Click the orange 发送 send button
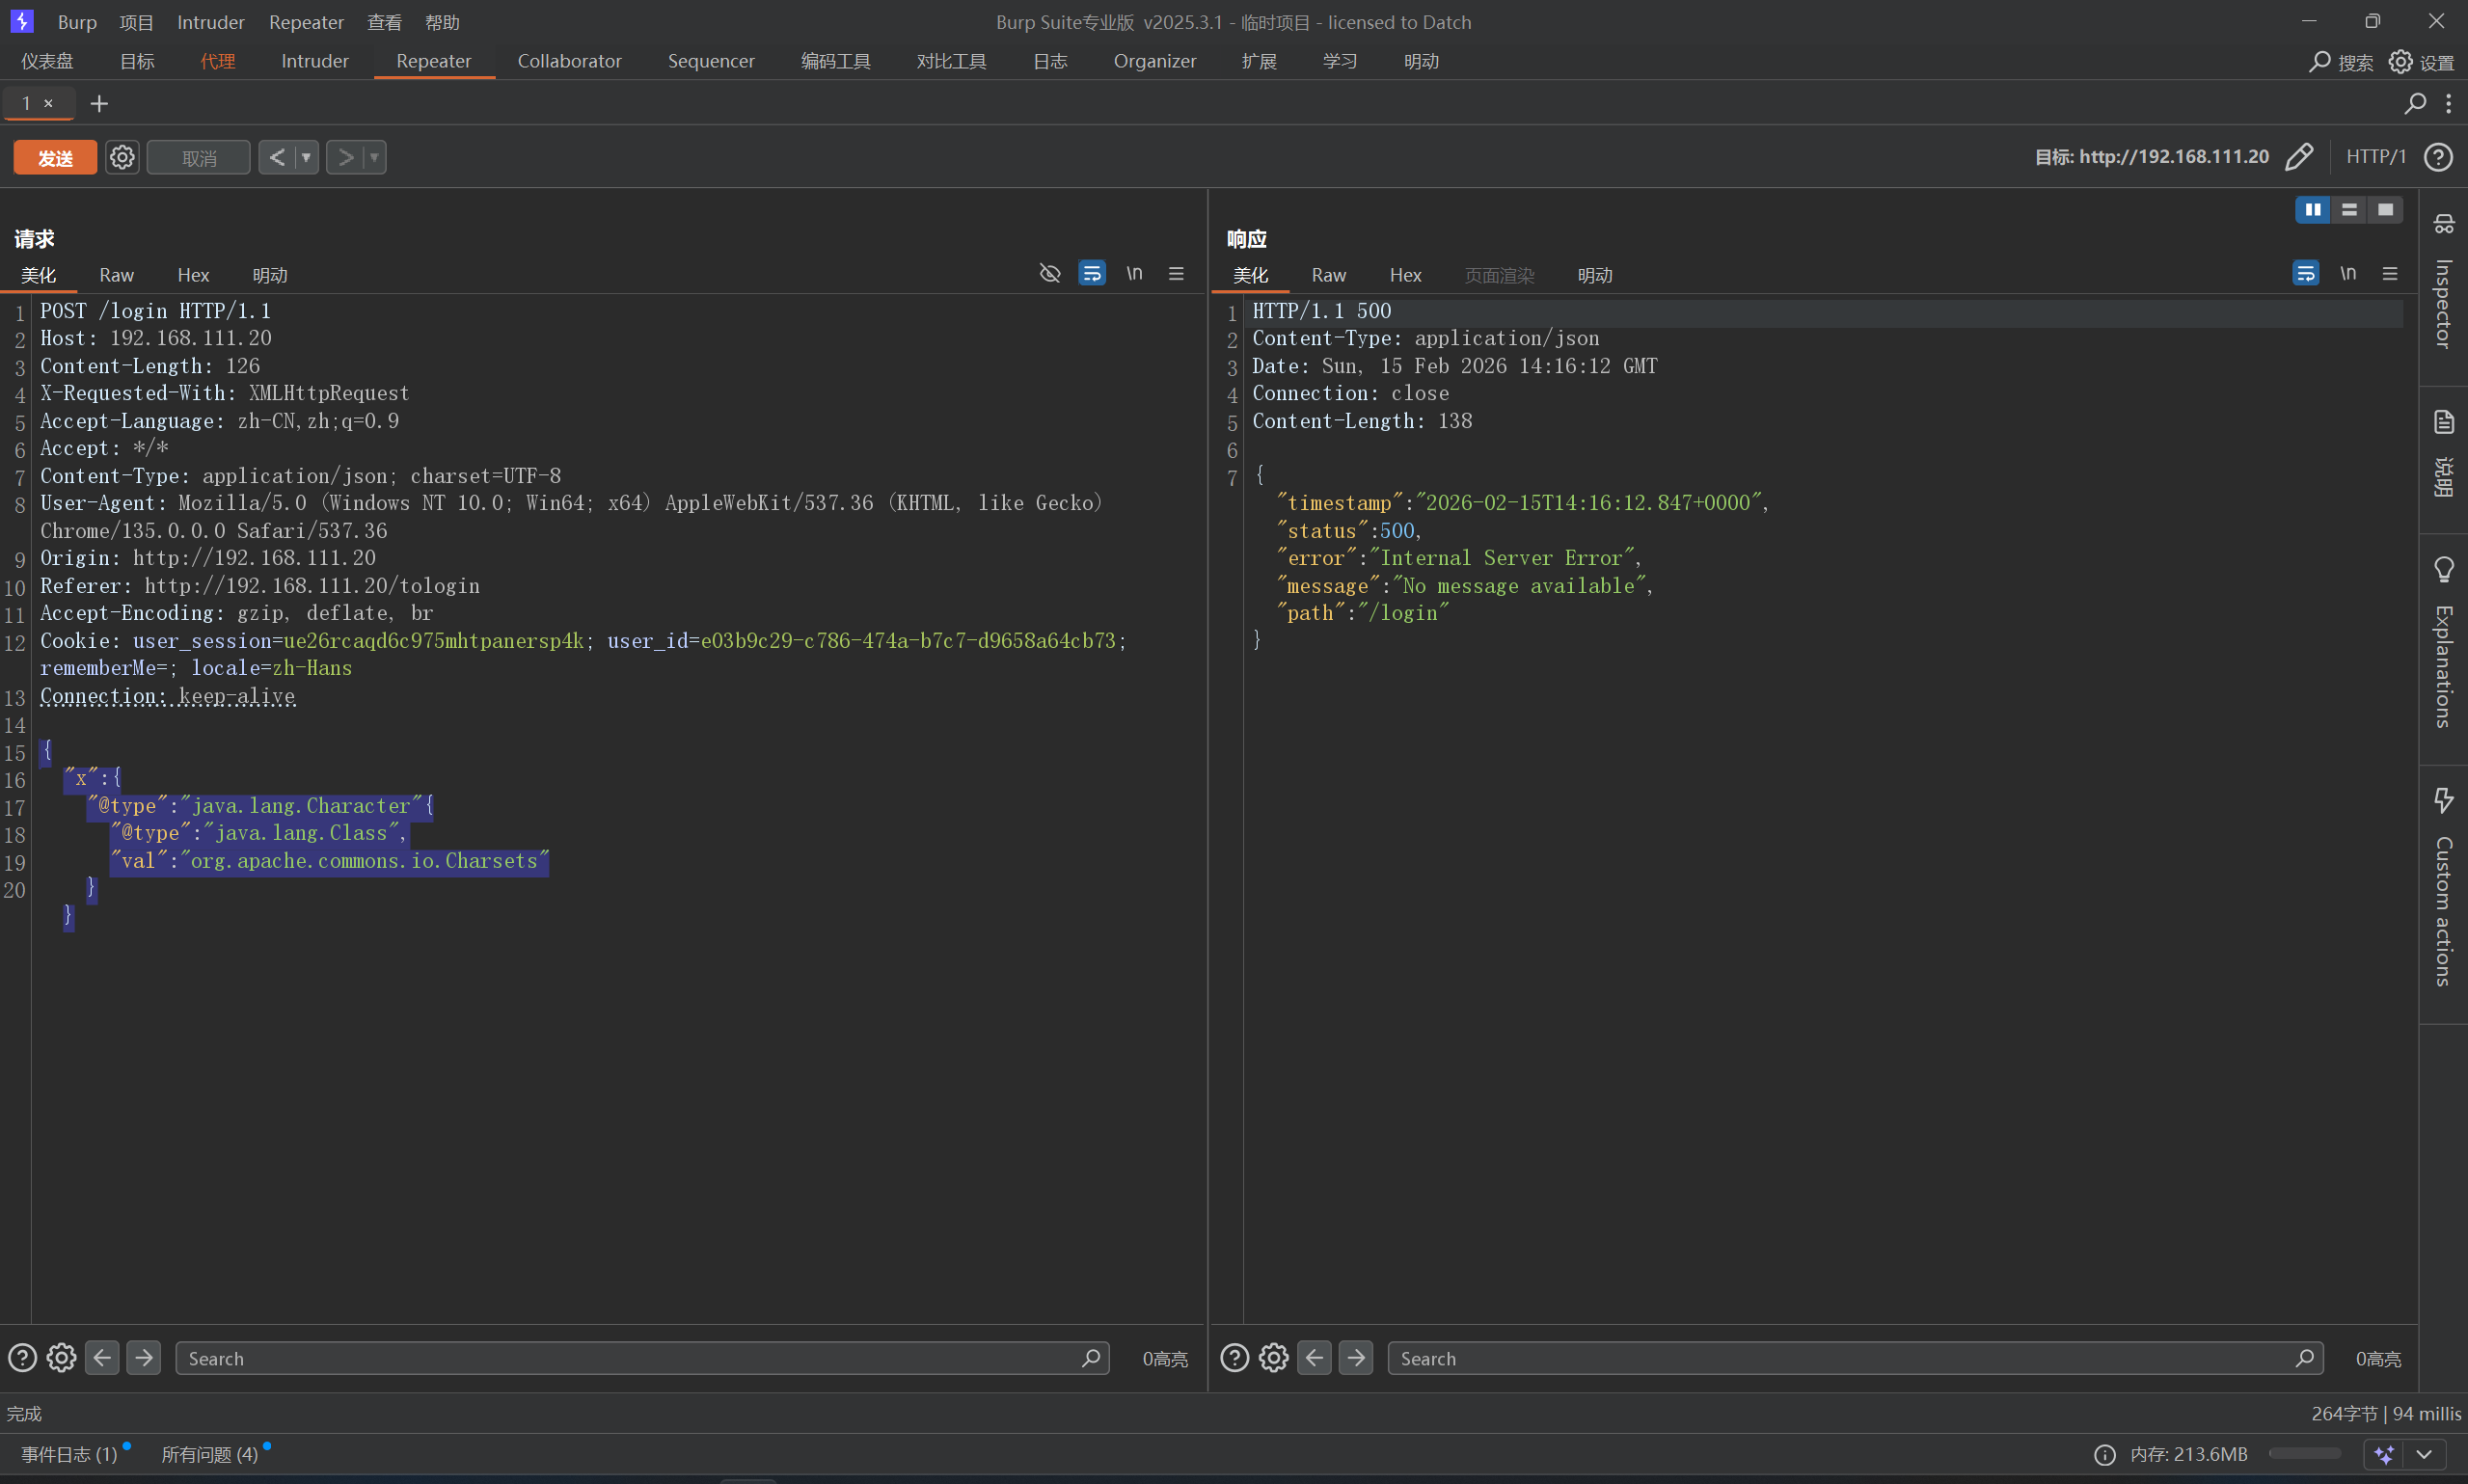 pos(55,157)
